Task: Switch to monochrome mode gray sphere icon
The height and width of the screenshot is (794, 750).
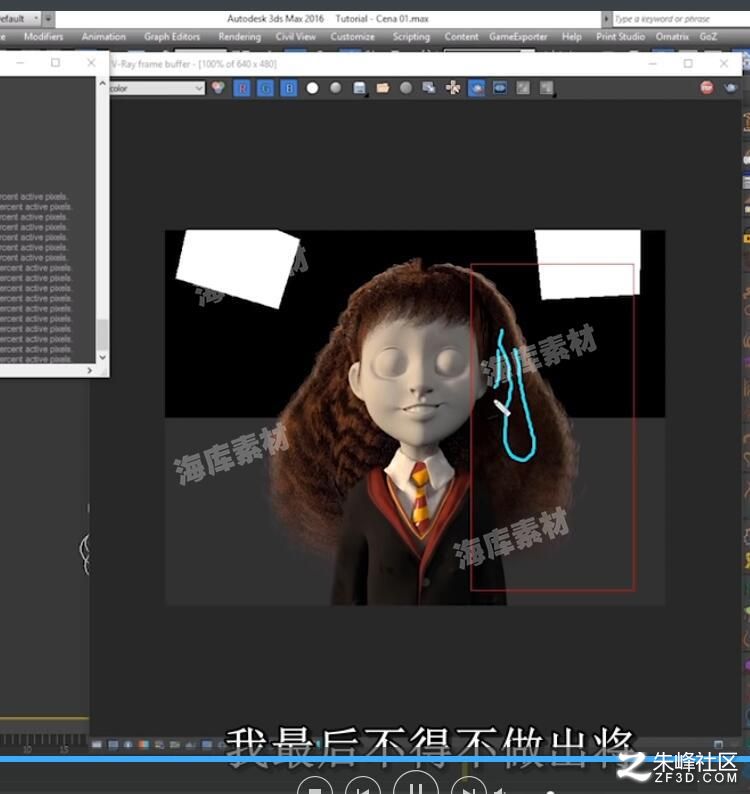Action: pos(335,88)
